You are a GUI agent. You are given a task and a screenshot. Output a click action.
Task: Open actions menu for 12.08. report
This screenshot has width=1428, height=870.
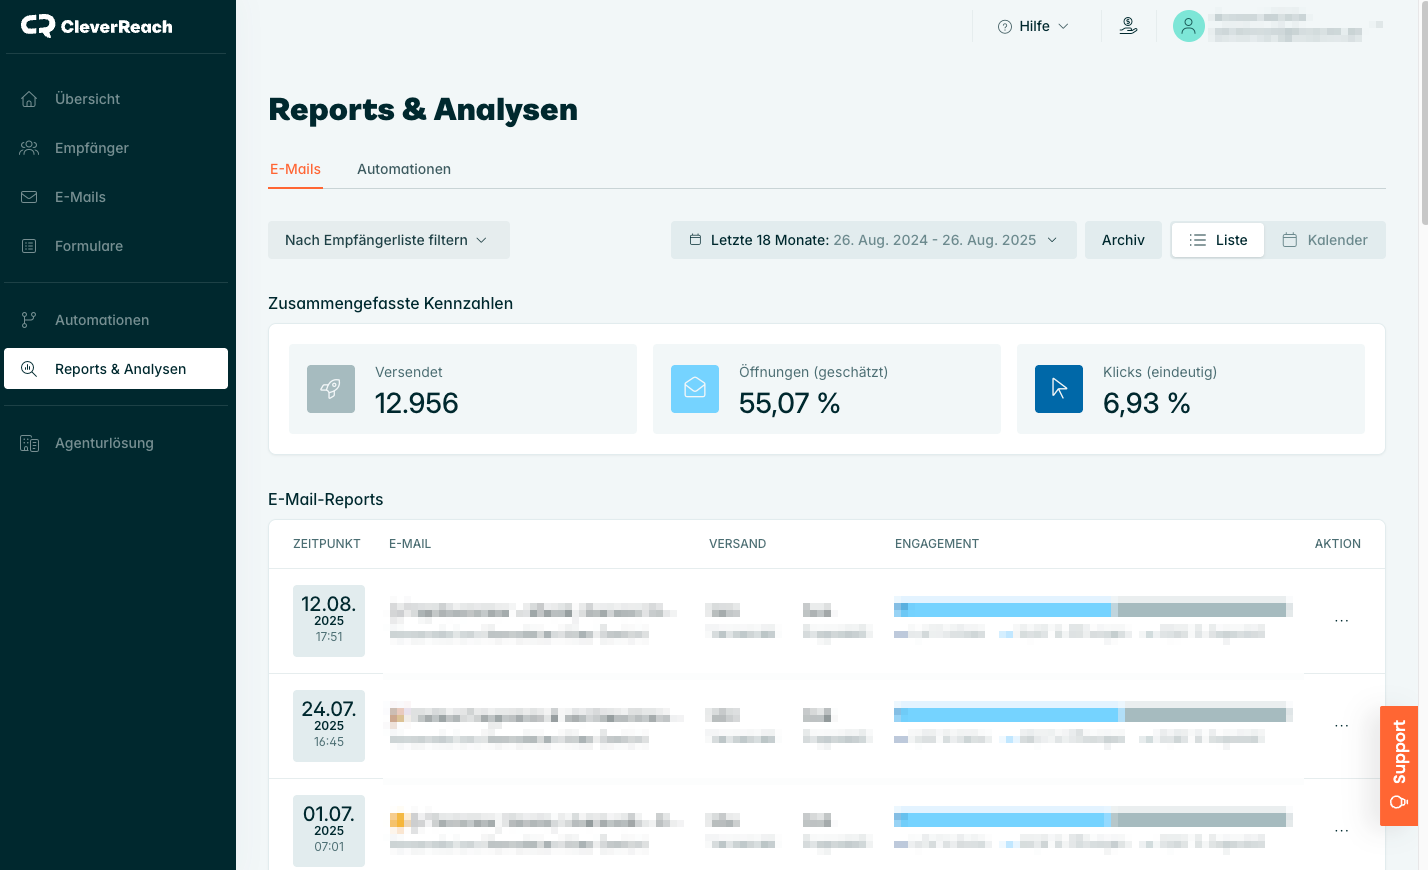coord(1341,621)
